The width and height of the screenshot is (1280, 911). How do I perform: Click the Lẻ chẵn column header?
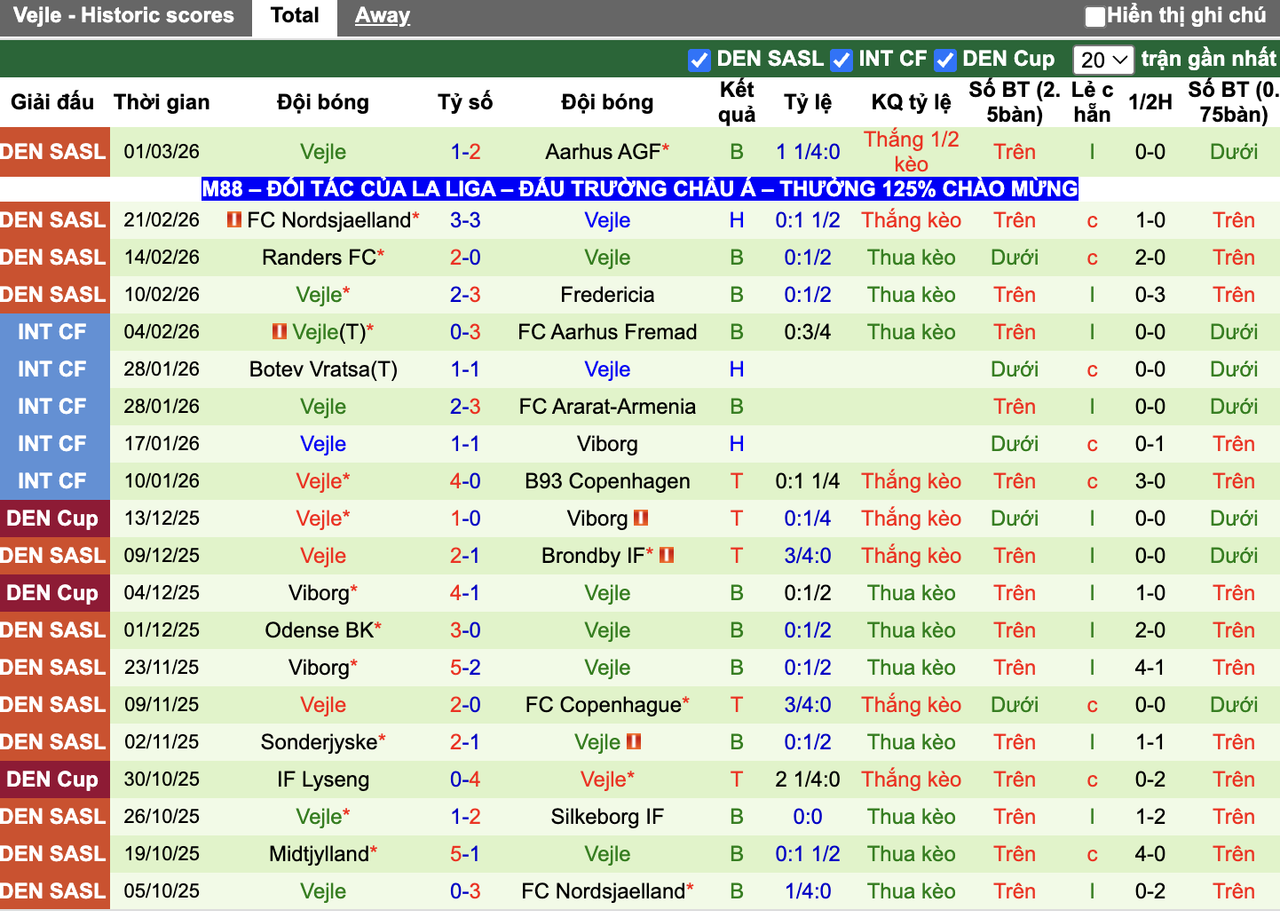pos(1092,102)
